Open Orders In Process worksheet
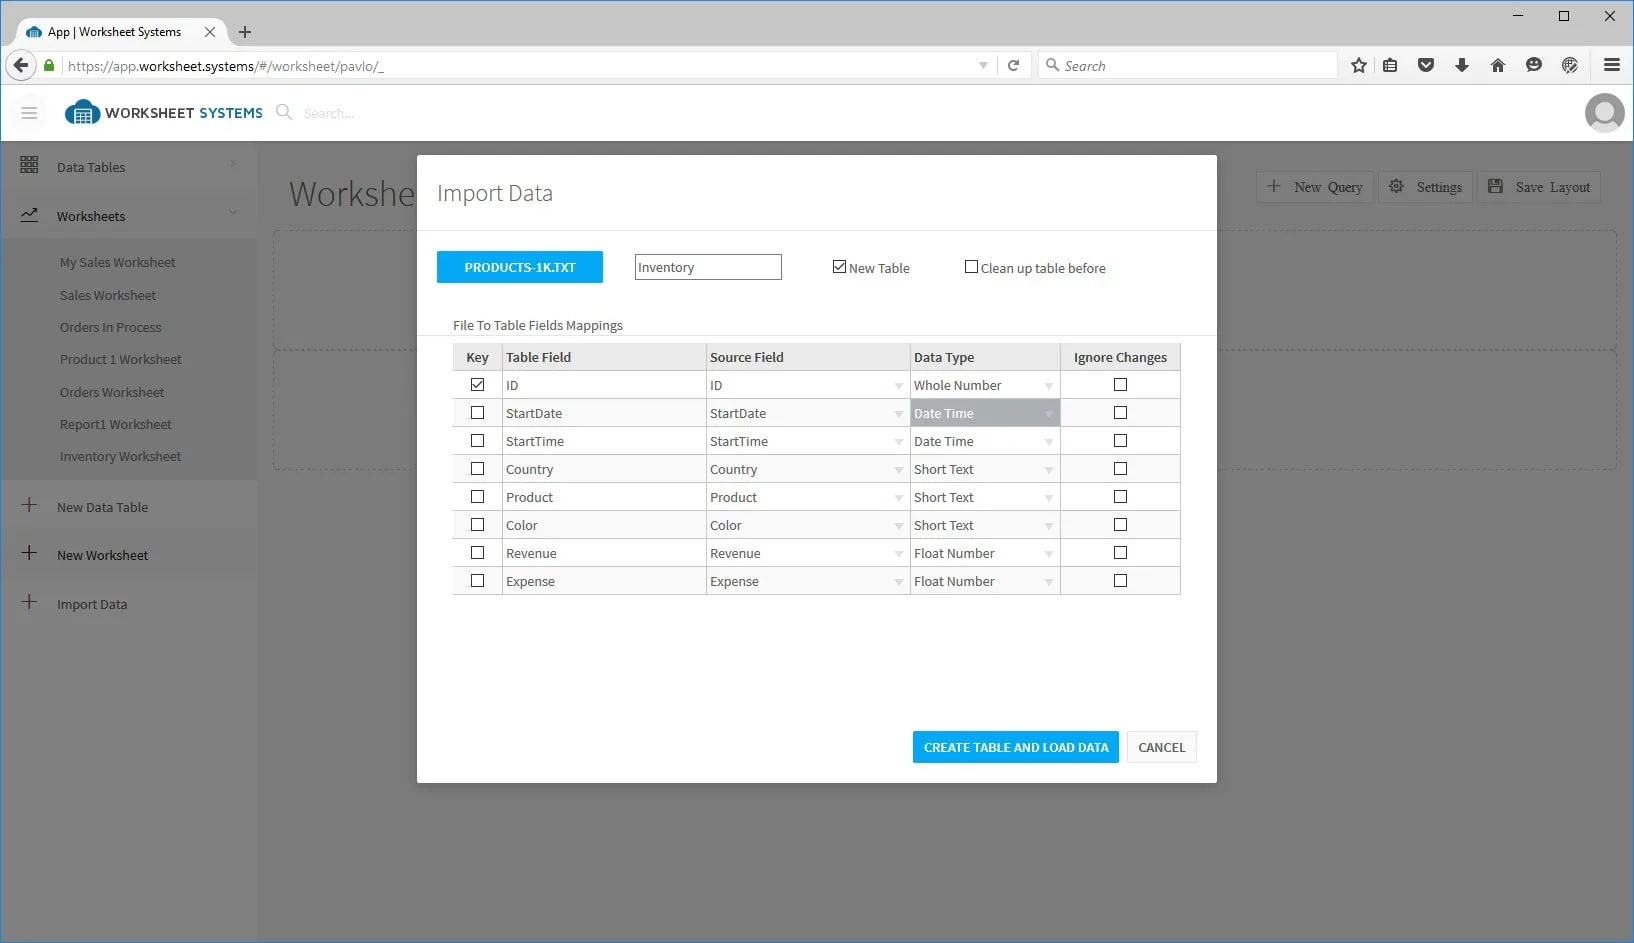Screen dimensions: 1634x943 tap(110, 328)
